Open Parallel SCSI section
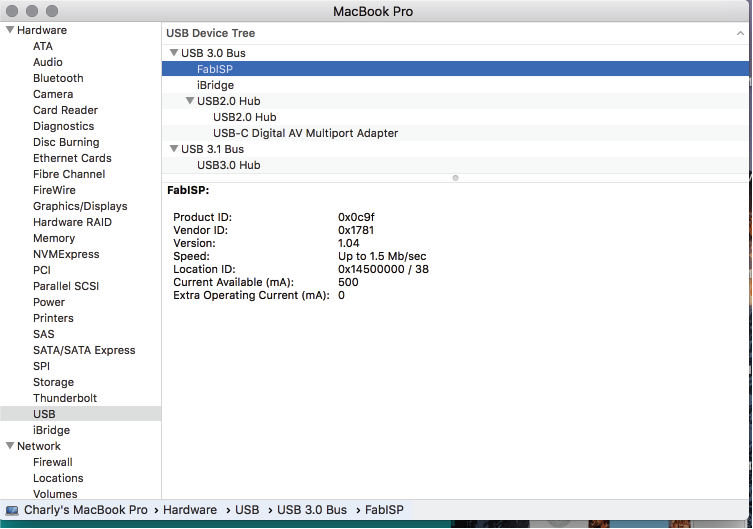753x529 pixels. click(x=66, y=286)
